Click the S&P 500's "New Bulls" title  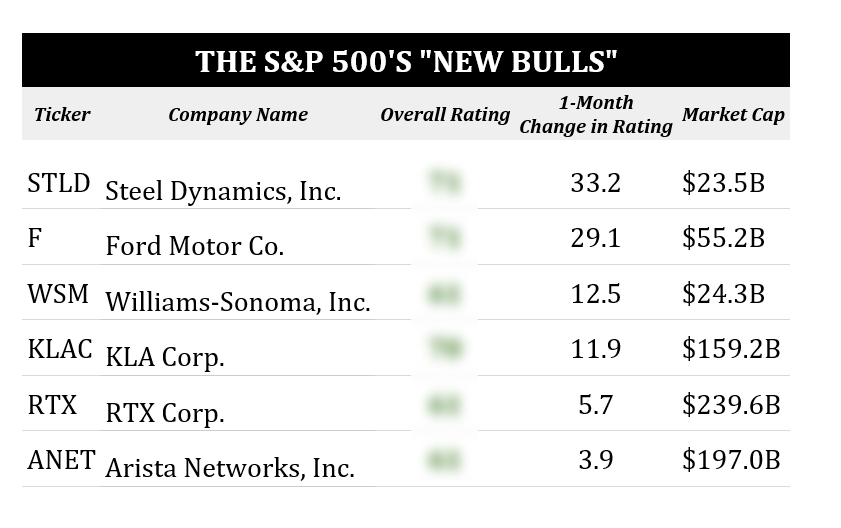406,61
